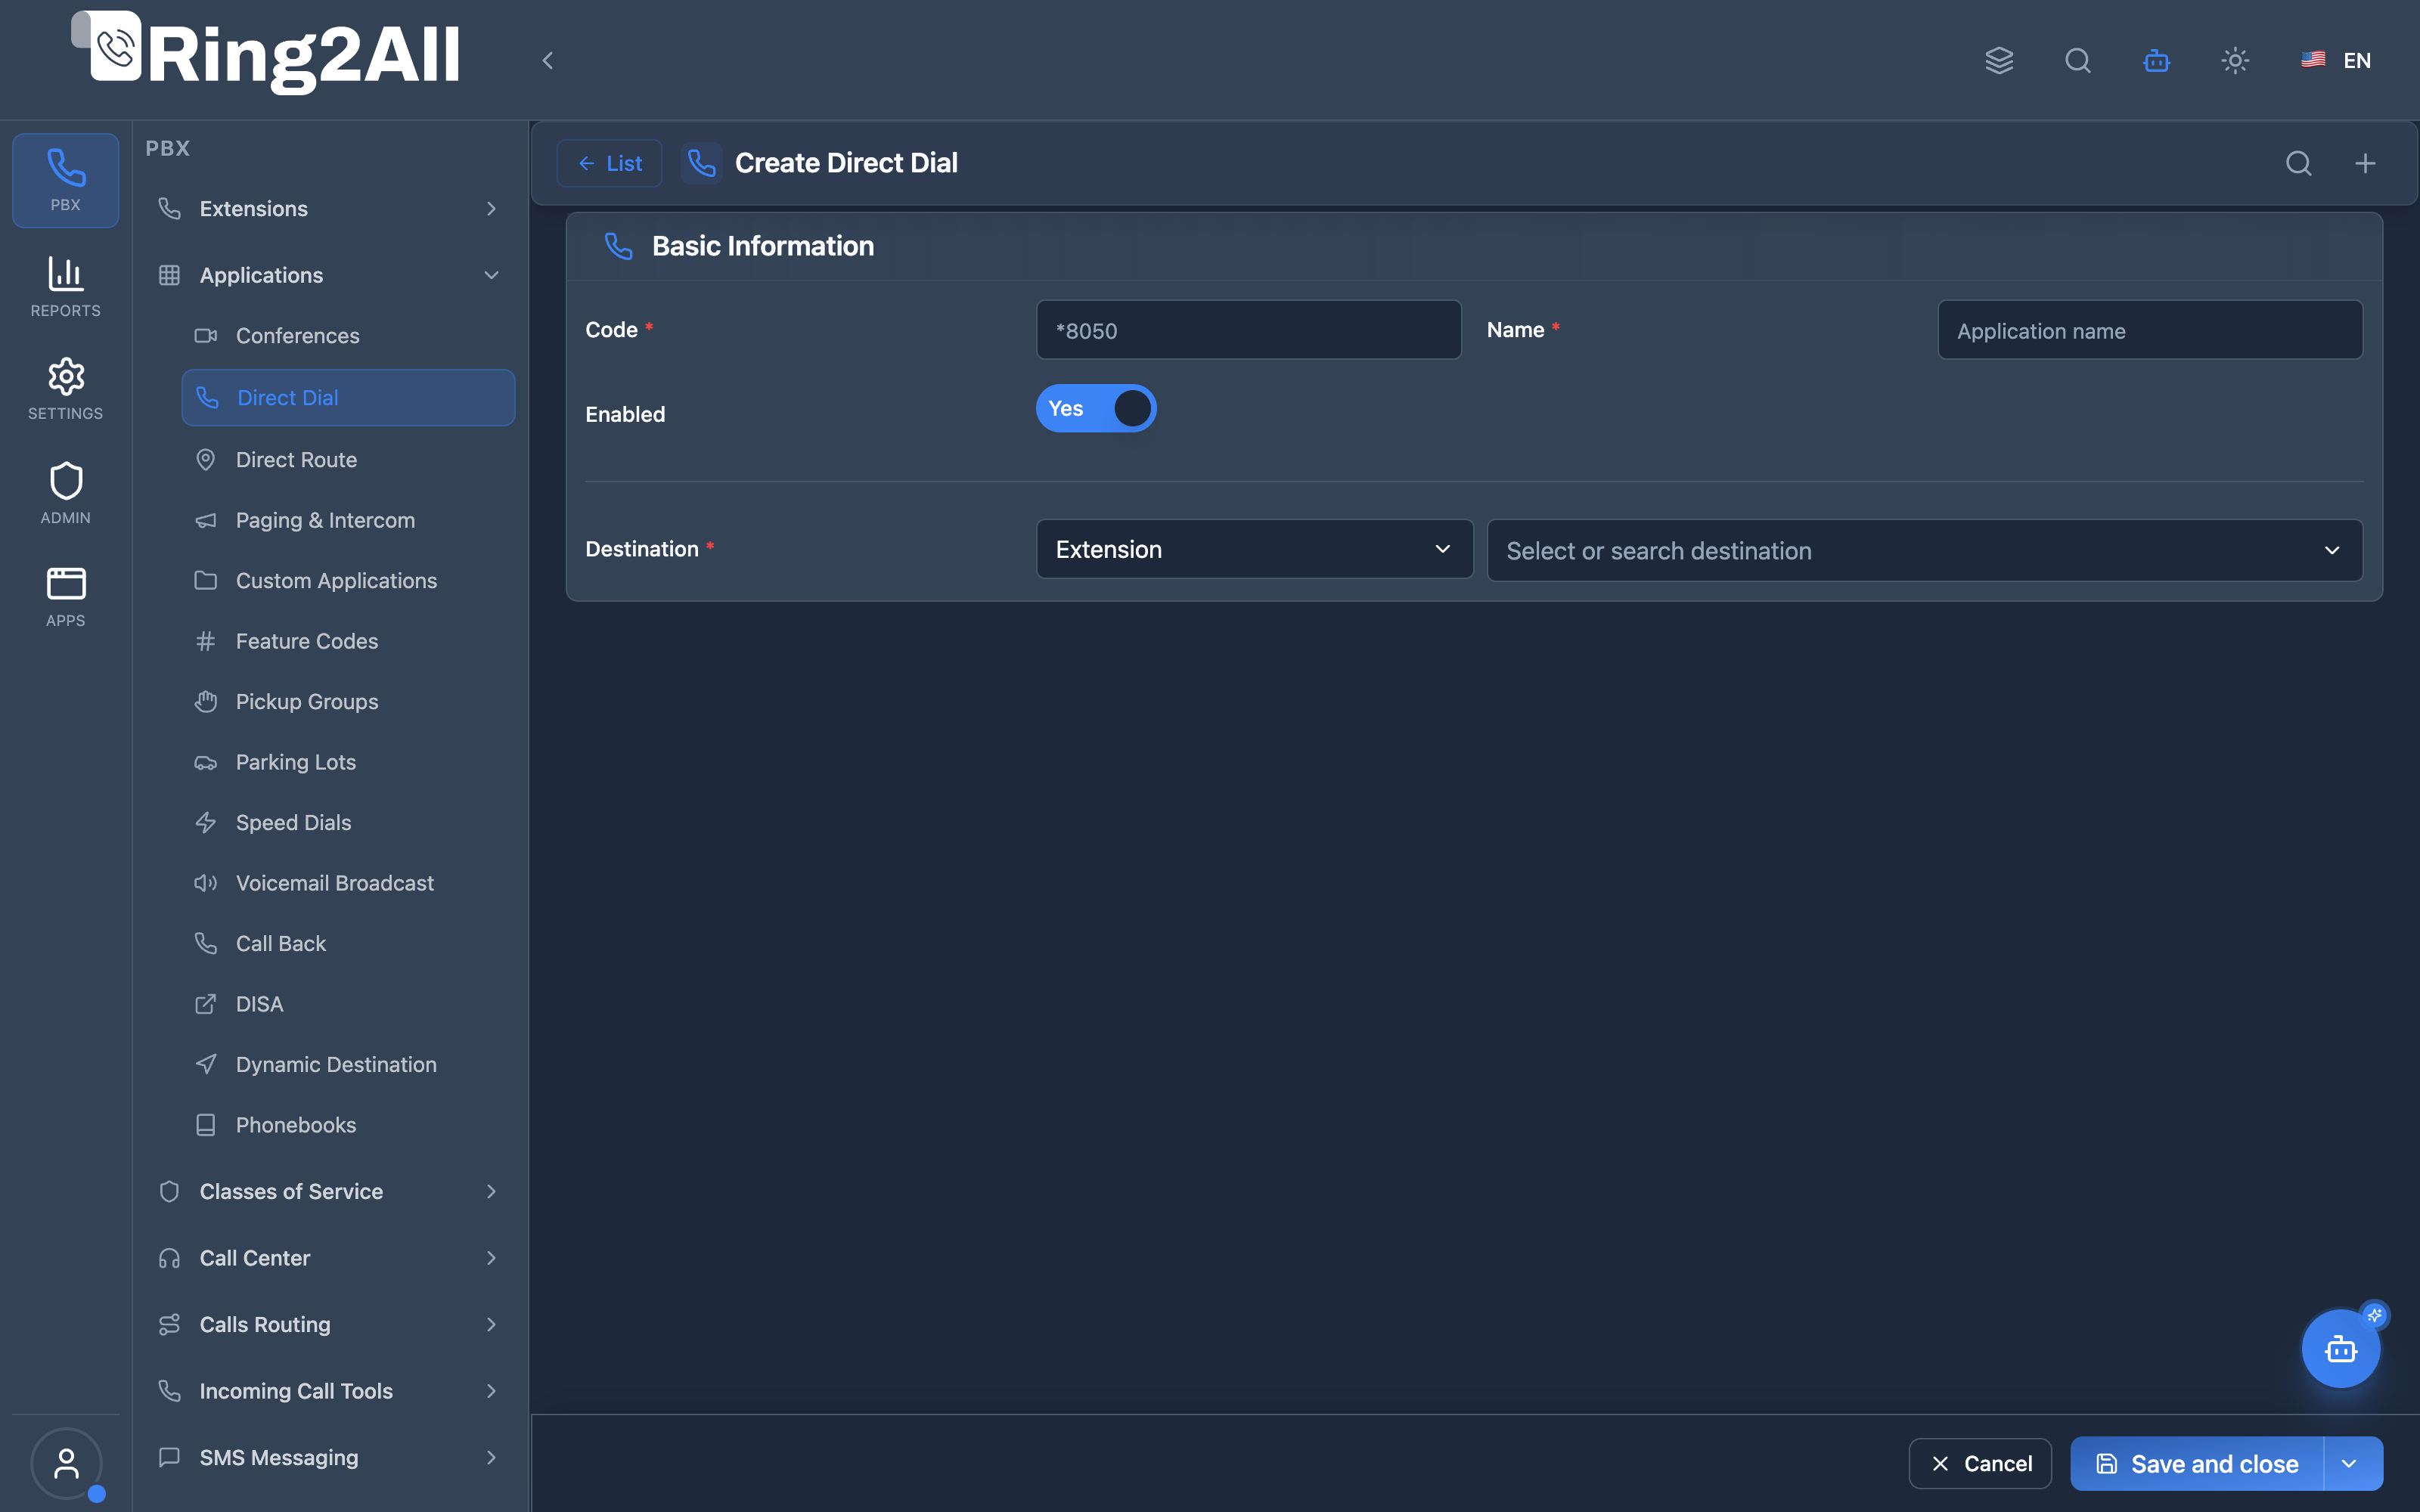Open the Reports section icon
2420x1512 pixels.
point(66,286)
